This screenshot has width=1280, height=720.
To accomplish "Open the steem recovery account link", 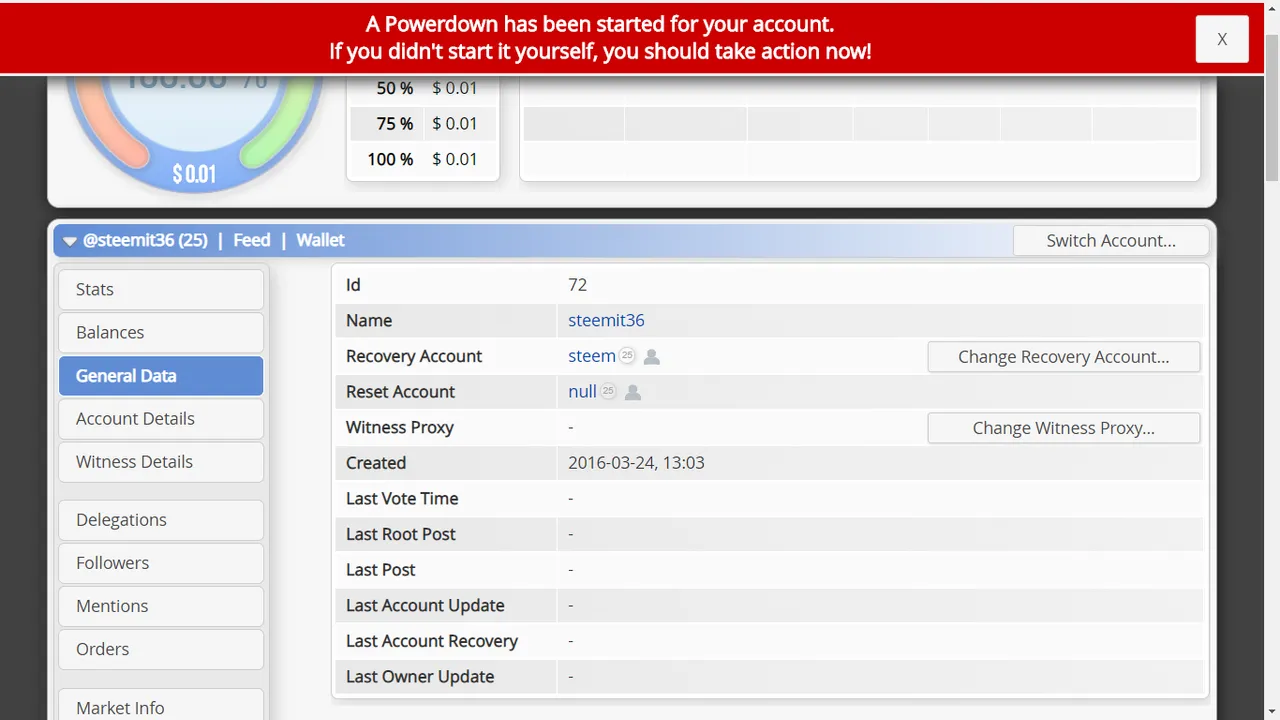I will [592, 356].
